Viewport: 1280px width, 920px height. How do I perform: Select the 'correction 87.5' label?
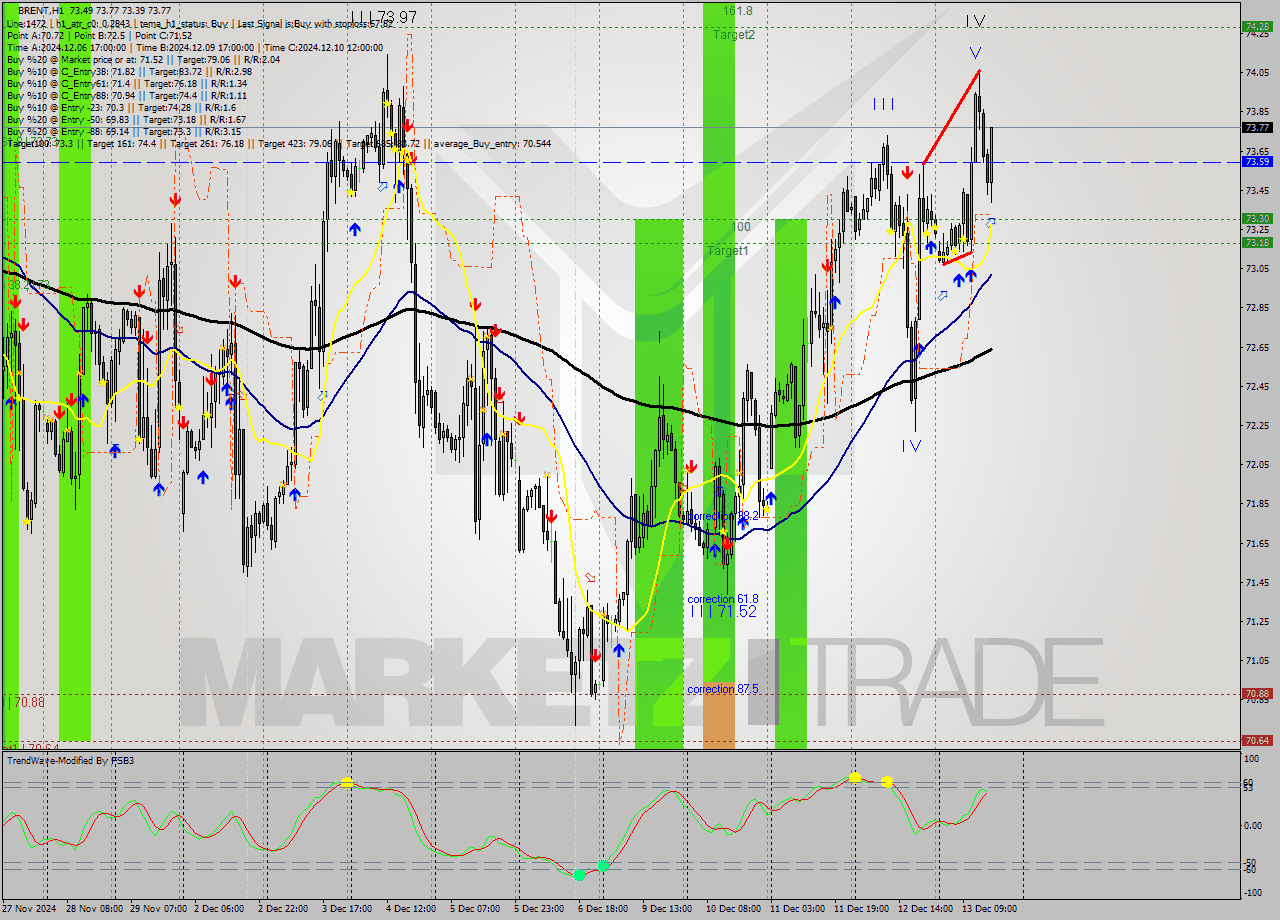point(723,689)
